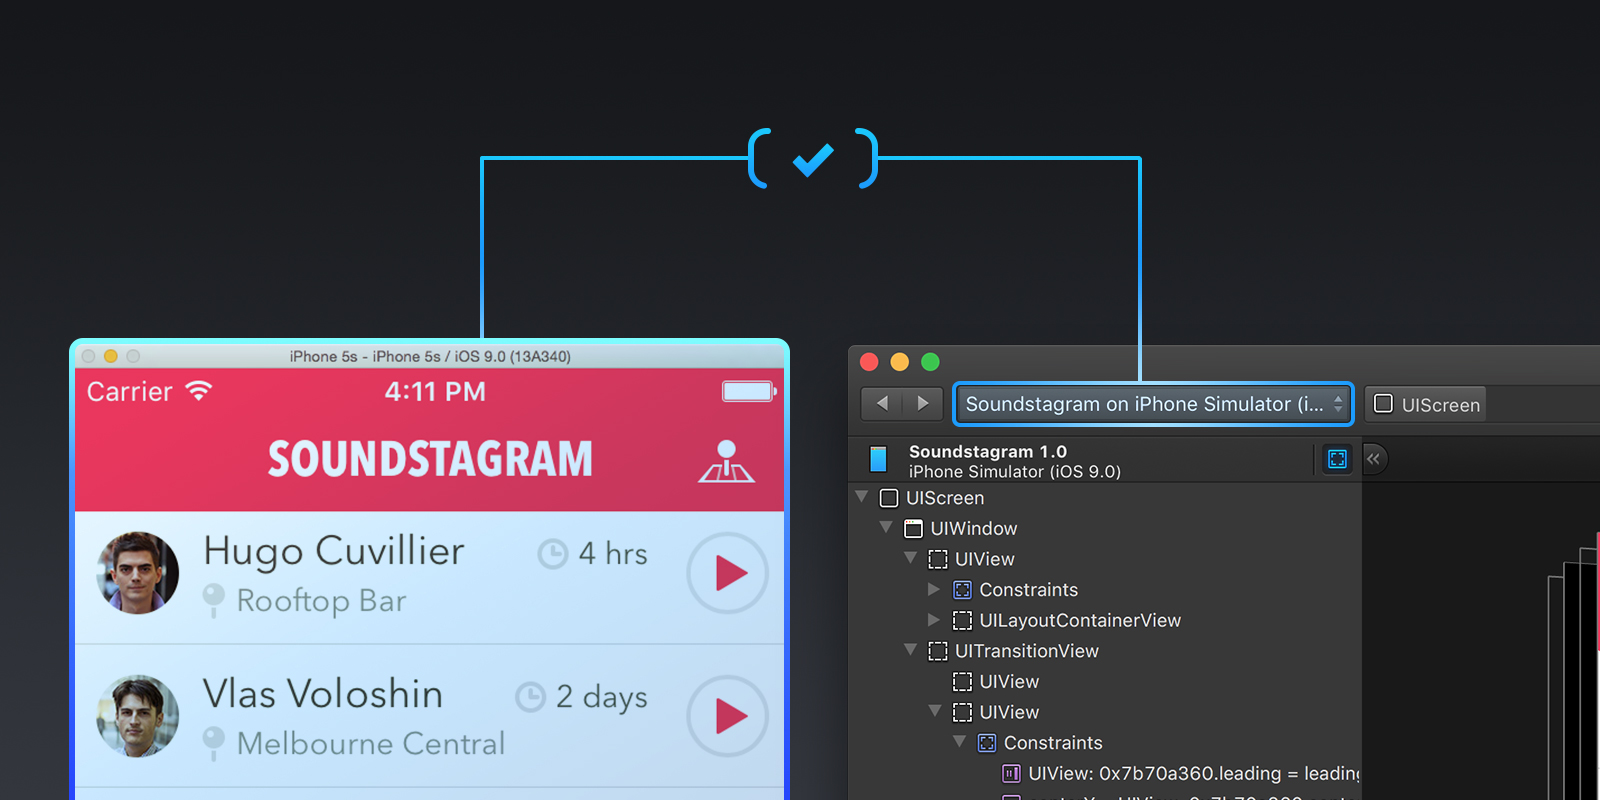Collapse the UIWindow tree node
This screenshot has height=800, width=1600.
(886, 527)
